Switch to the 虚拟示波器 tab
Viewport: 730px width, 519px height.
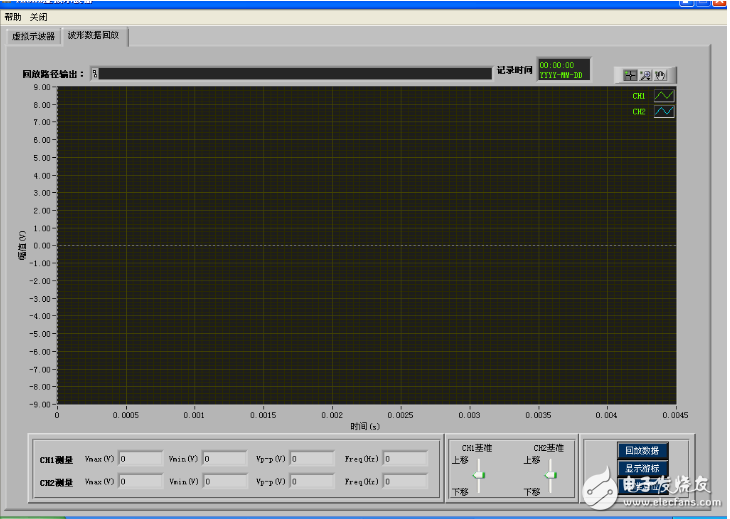pyautogui.click(x=33, y=36)
